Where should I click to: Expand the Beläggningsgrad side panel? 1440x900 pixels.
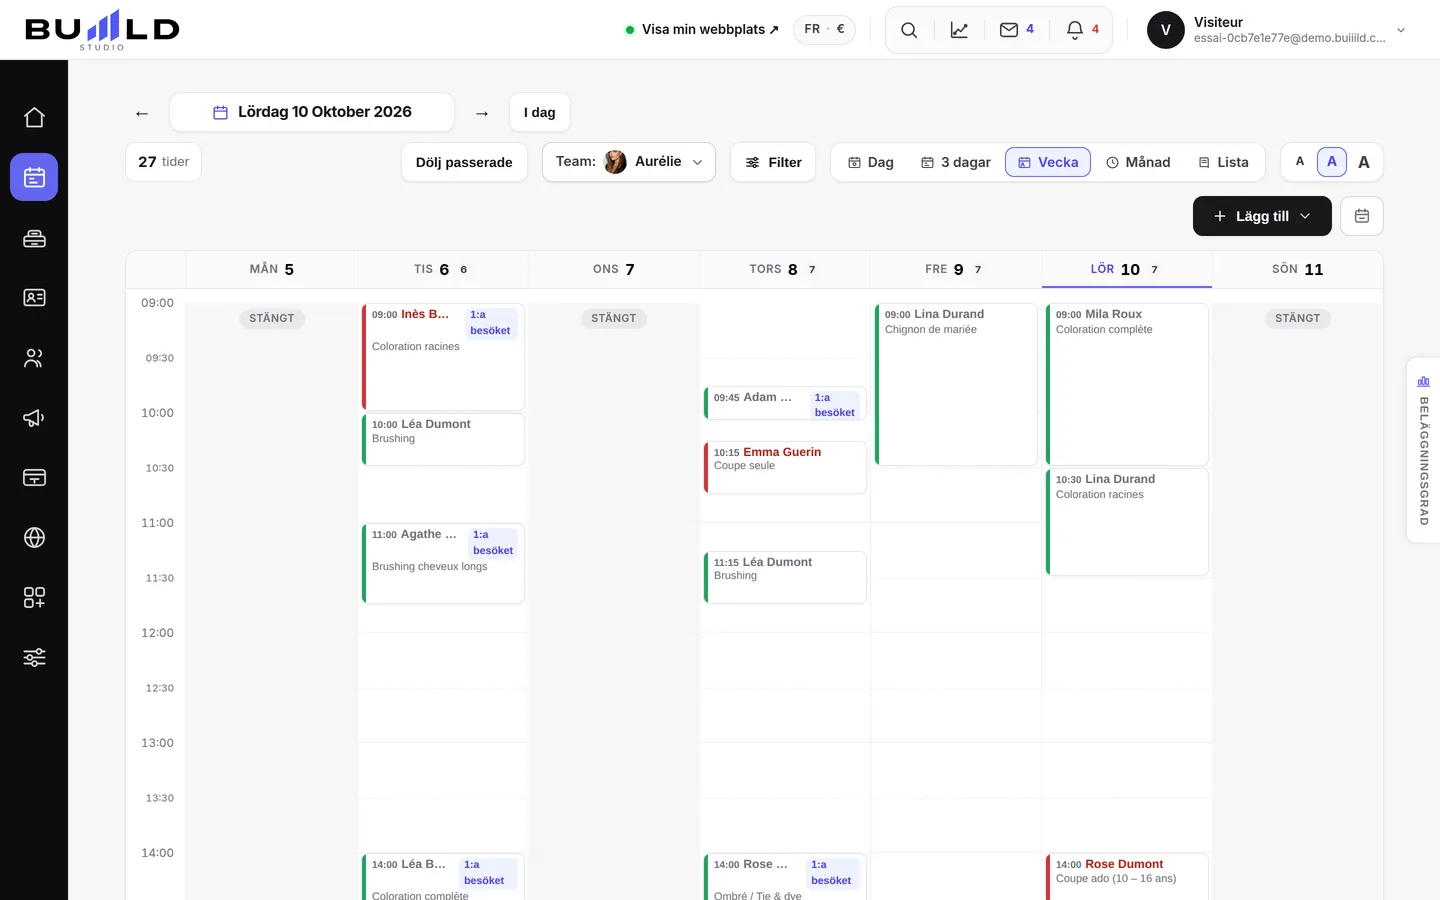coord(1424,450)
